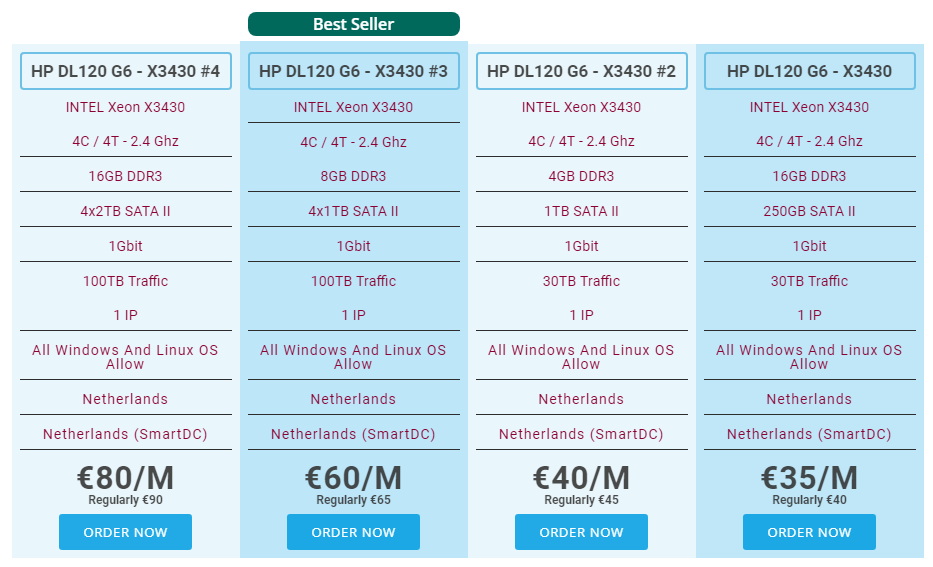Screen dimensions: 933x567
Task: Select the 8GB DDR3 memory row
Action: pos(353,176)
